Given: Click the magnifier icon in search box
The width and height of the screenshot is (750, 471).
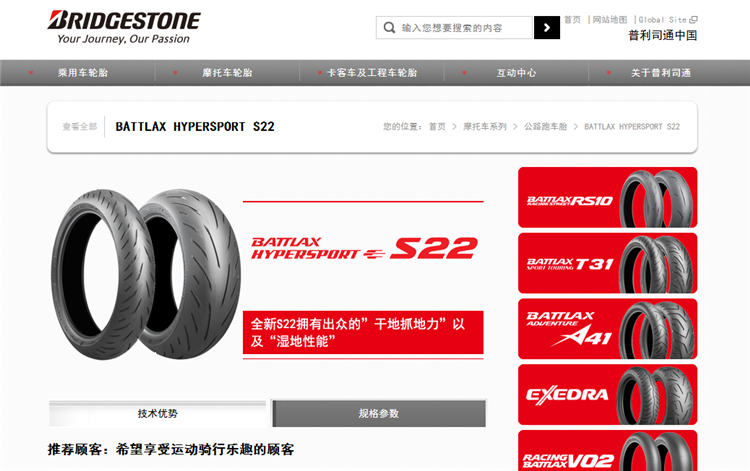Looking at the screenshot, I should click(x=389, y=28).
